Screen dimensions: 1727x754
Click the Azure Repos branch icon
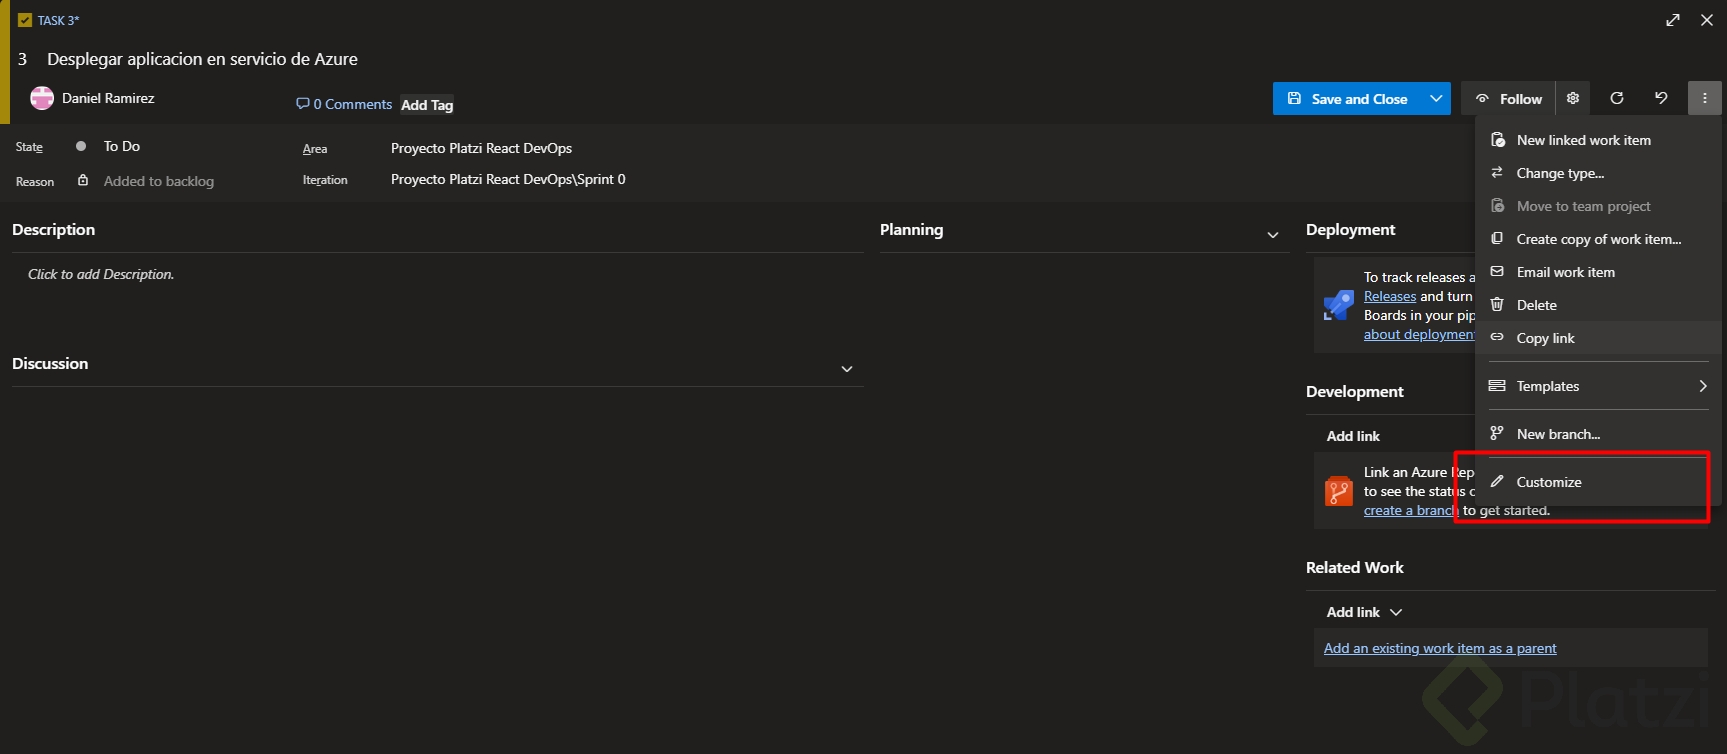[1339, 491]
